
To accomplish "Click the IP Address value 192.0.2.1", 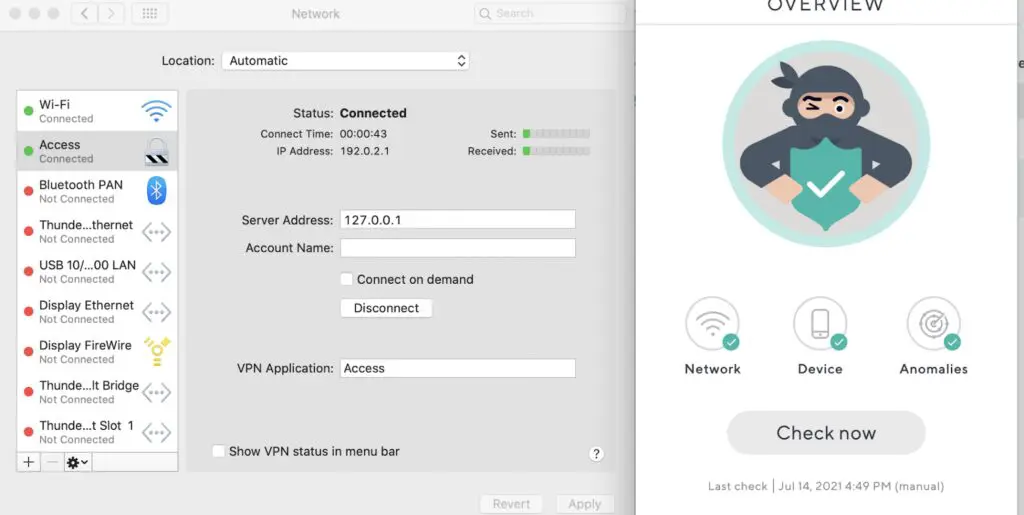I will pos(364,151).
